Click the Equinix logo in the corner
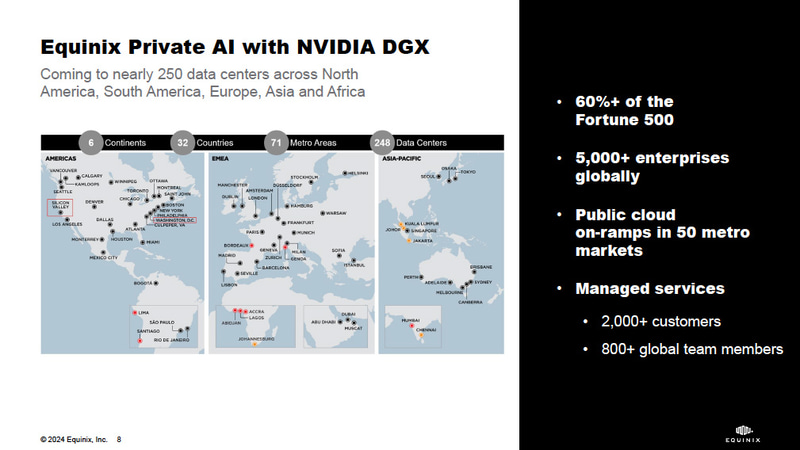This screenshot has height=450, width=800. click(743, 434)
